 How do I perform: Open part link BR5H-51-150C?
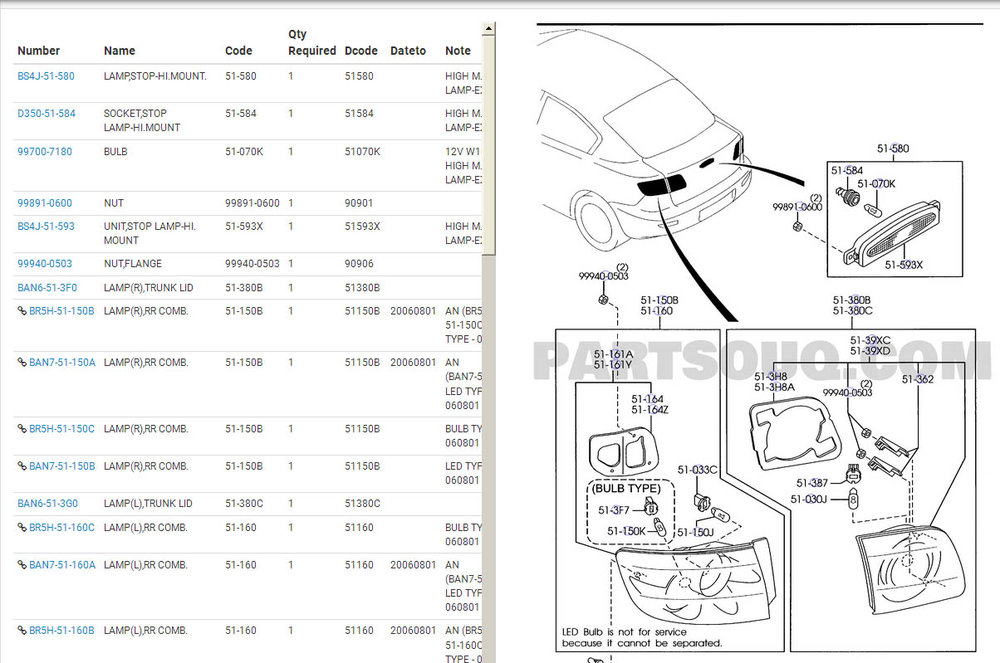click(x=62, y=429)
